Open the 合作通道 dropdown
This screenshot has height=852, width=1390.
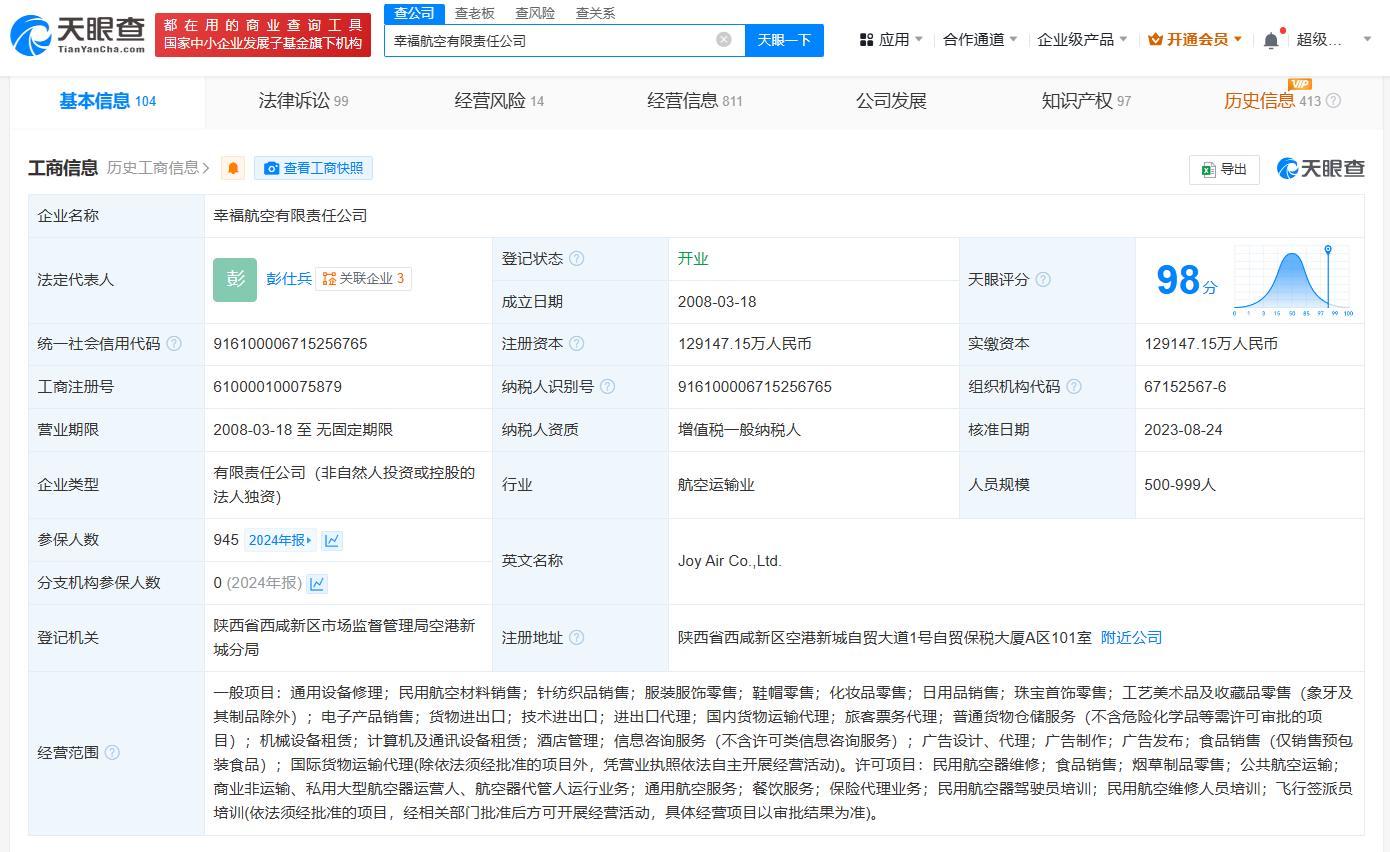tap(980, 40)
